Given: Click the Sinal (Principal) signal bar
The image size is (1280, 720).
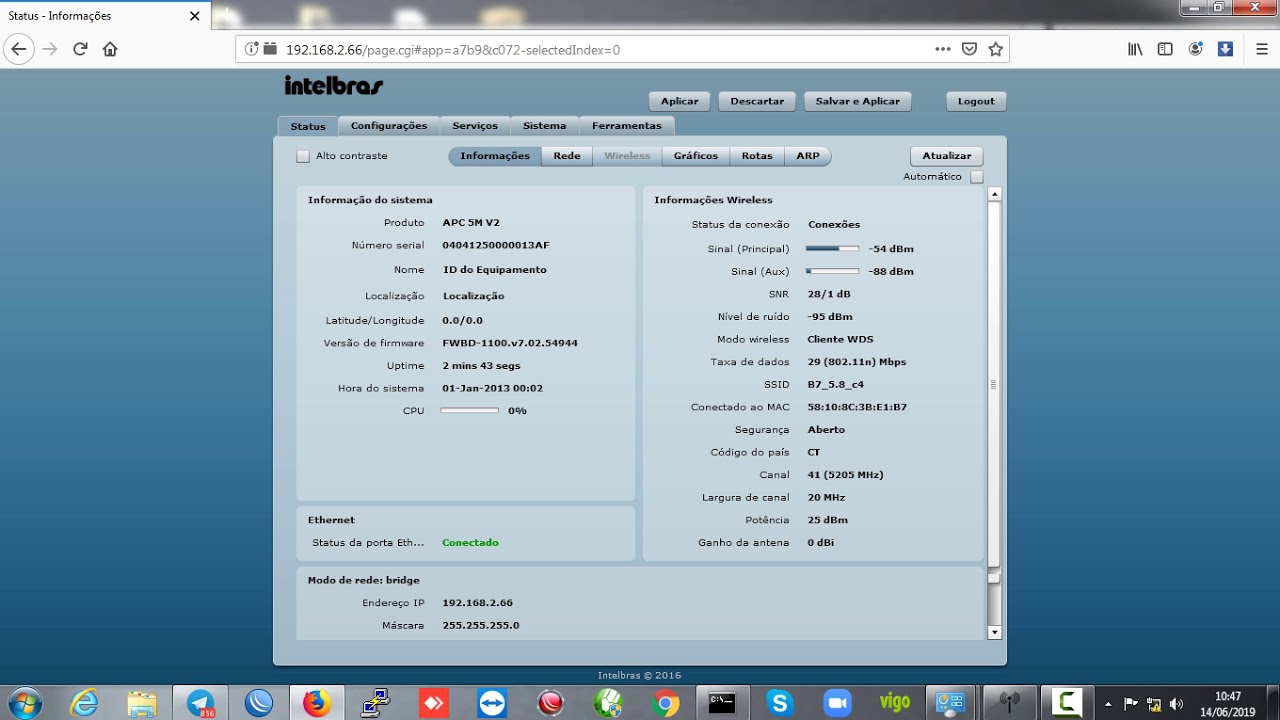Looking at the screenshot, I should pos(832,248).
